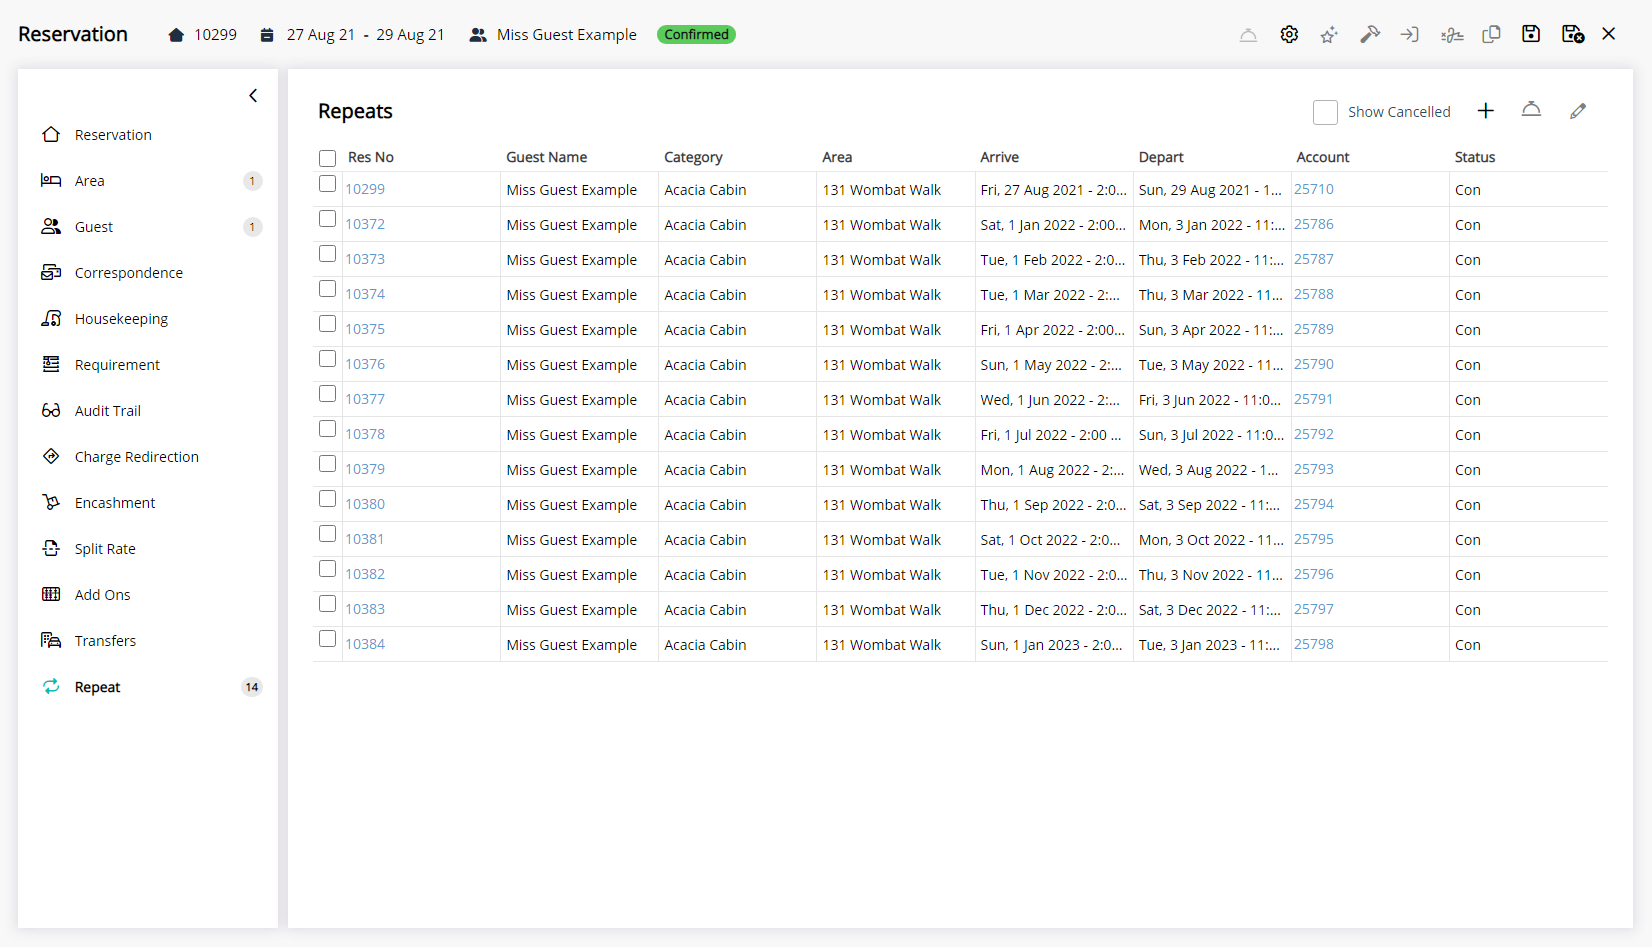Toggle the select-all checkbox by Res No
The width and height of the screenshot is (1652, 947).
click(x=328, y=158)
